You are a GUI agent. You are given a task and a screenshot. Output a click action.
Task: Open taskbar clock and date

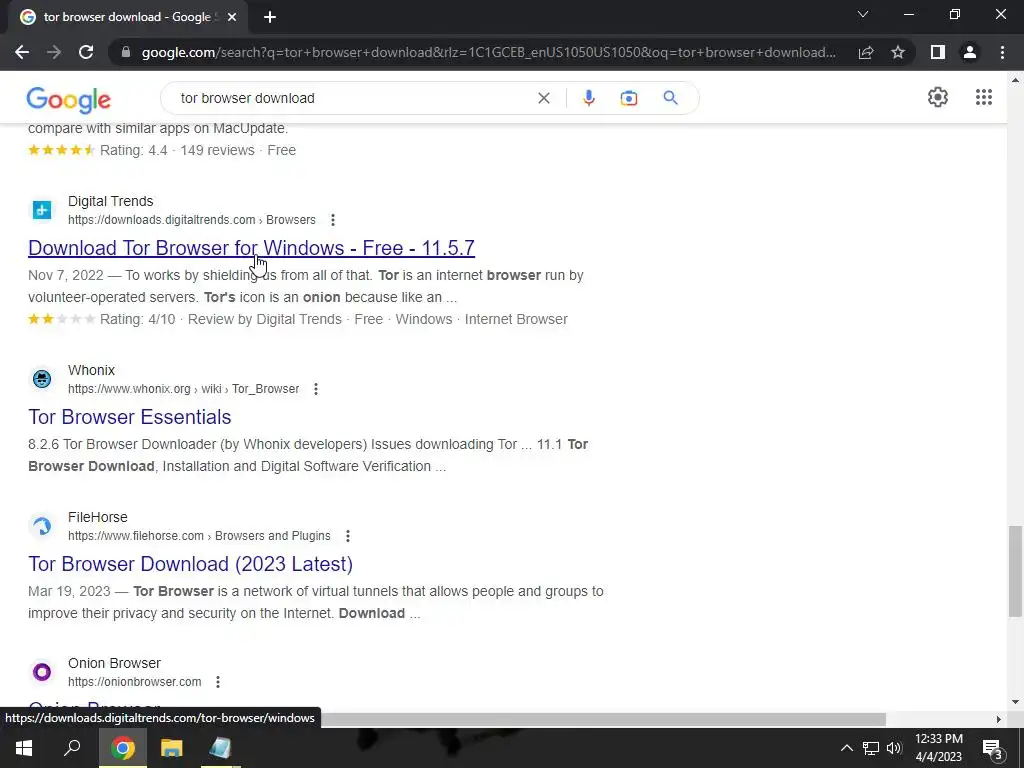(939, 748)
